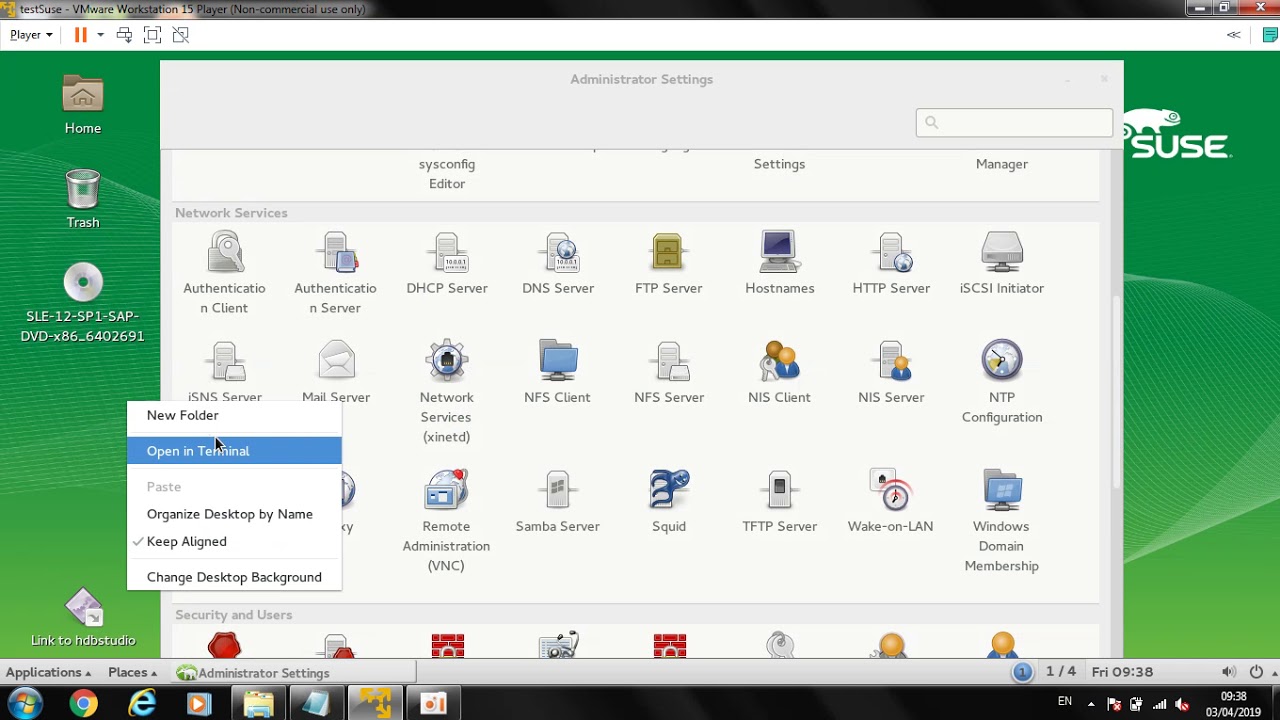Open the GNOME volume indicator
Image resolution: width=1280 pixels, height=720 pixels.
click(1229, 672)
